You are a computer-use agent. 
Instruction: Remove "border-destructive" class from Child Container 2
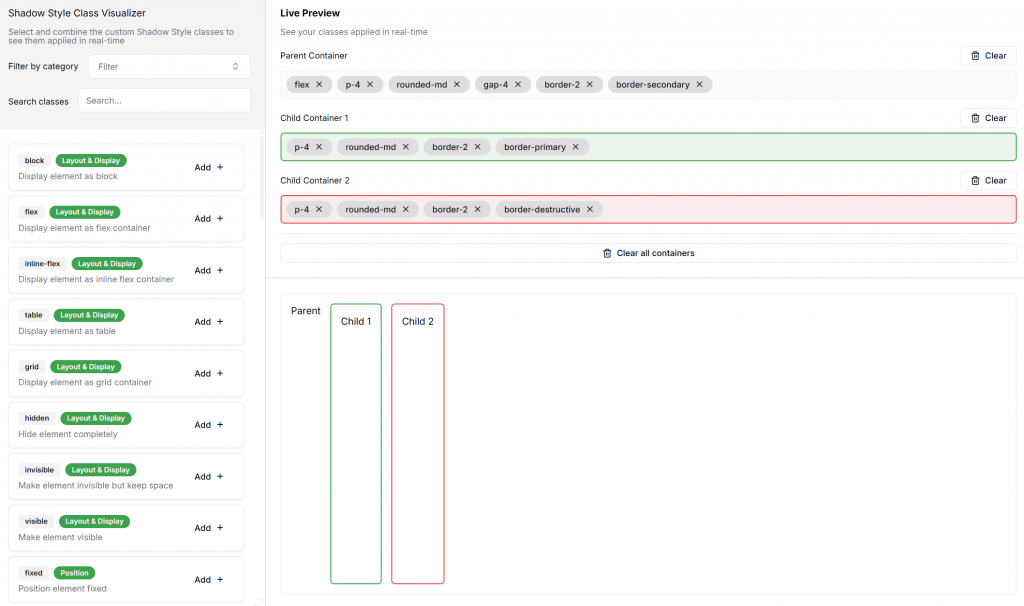[x=591, y=209]
